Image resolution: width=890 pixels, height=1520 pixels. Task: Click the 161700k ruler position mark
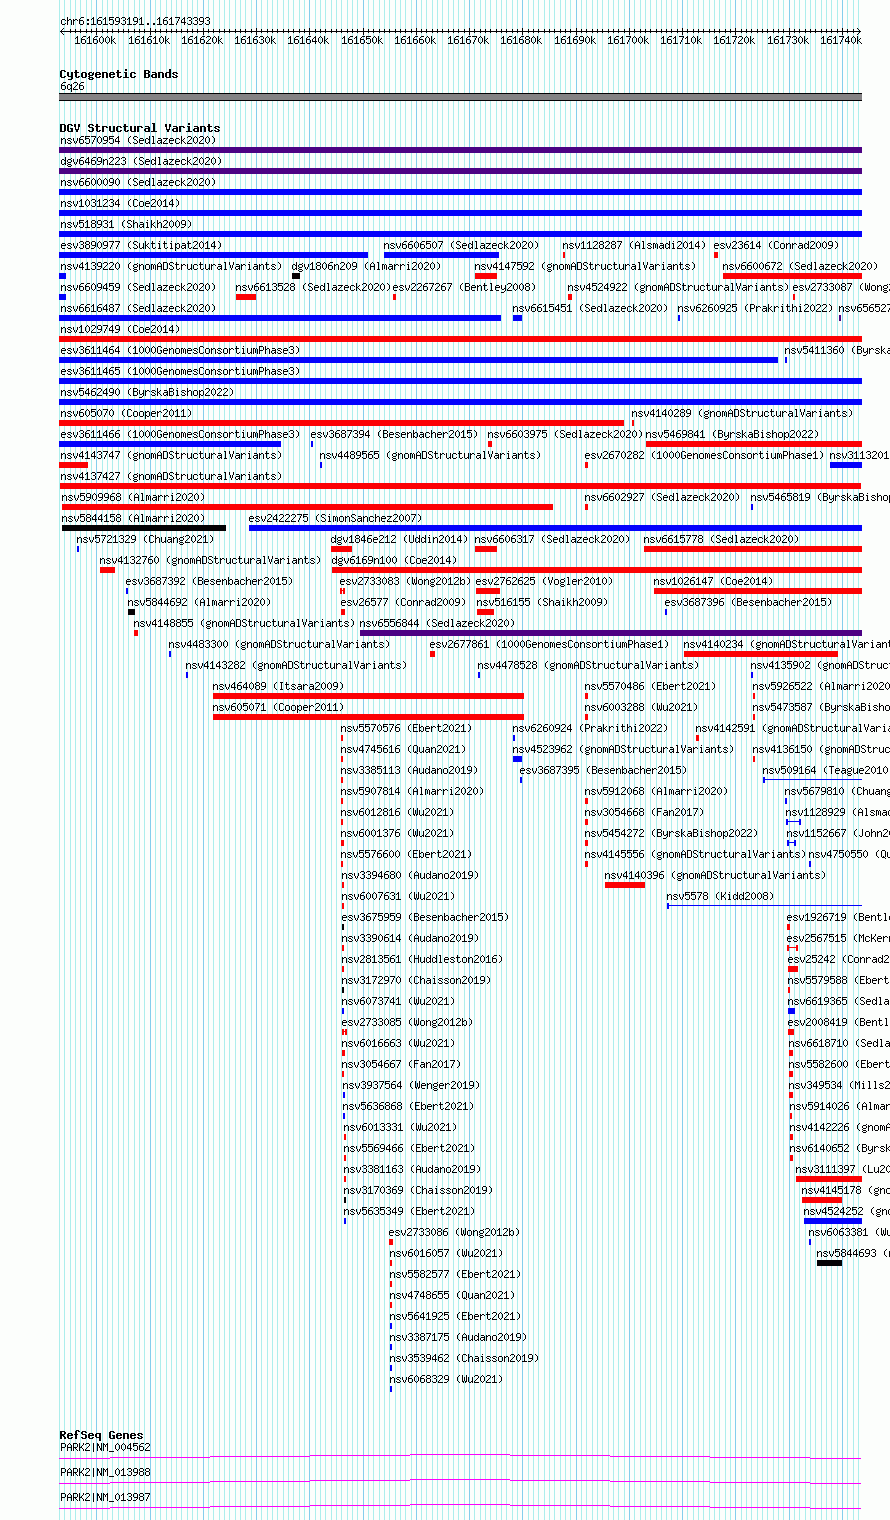point(628,40)
